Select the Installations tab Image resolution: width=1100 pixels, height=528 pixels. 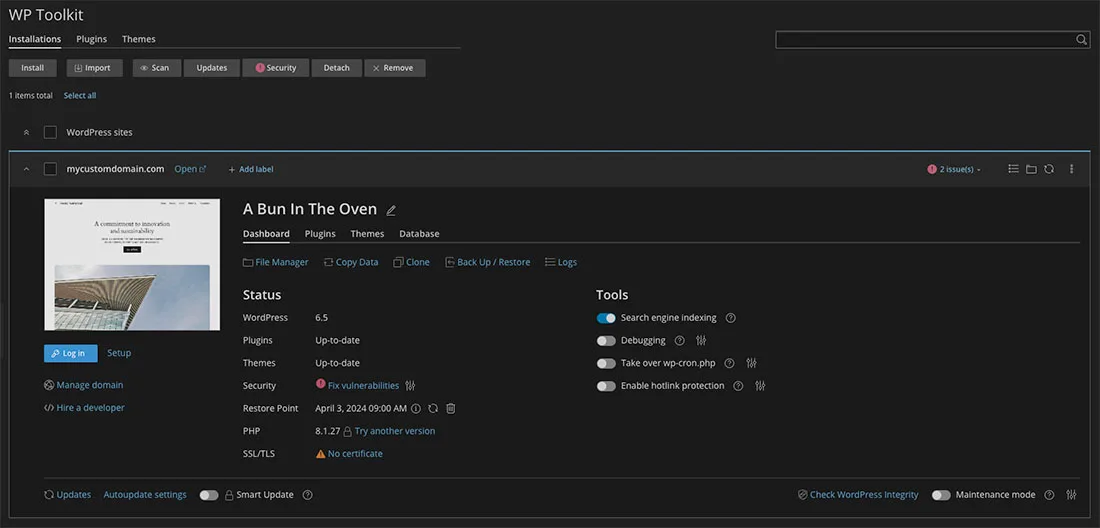pyautogui.click(x=35, y=39)
